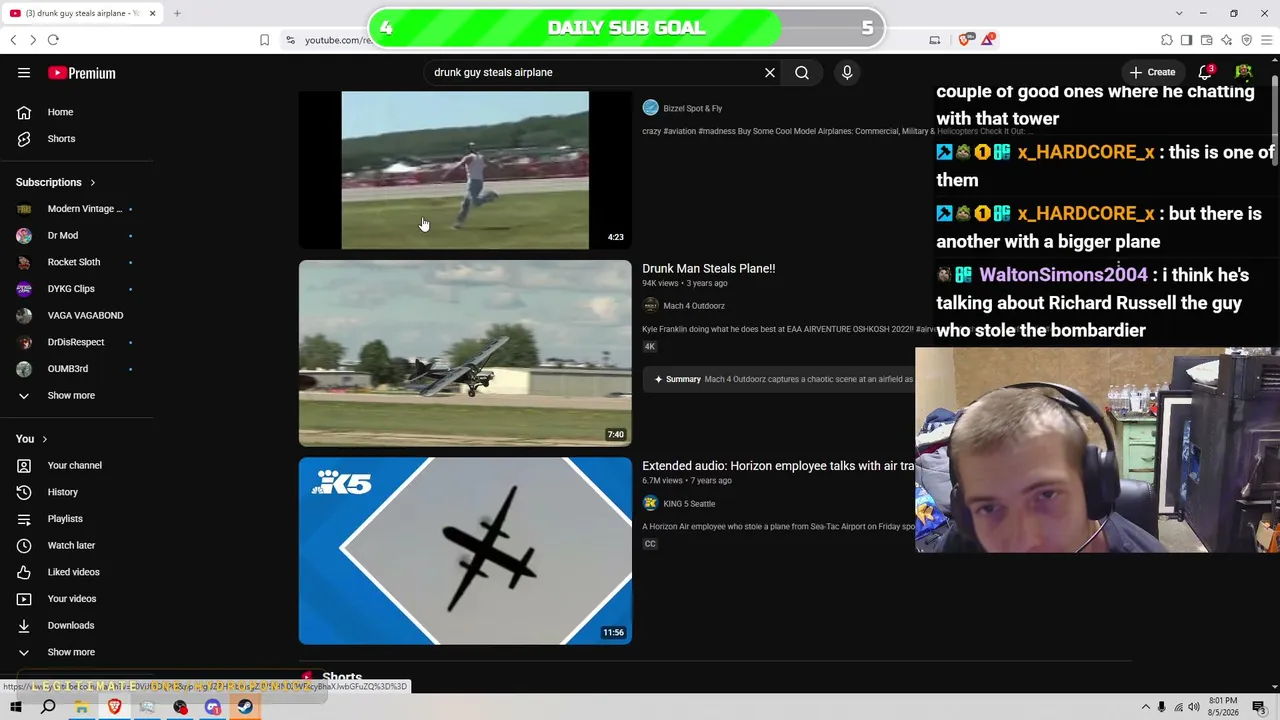Click the Create button

pyautogui.click(x=1152, y=72)
